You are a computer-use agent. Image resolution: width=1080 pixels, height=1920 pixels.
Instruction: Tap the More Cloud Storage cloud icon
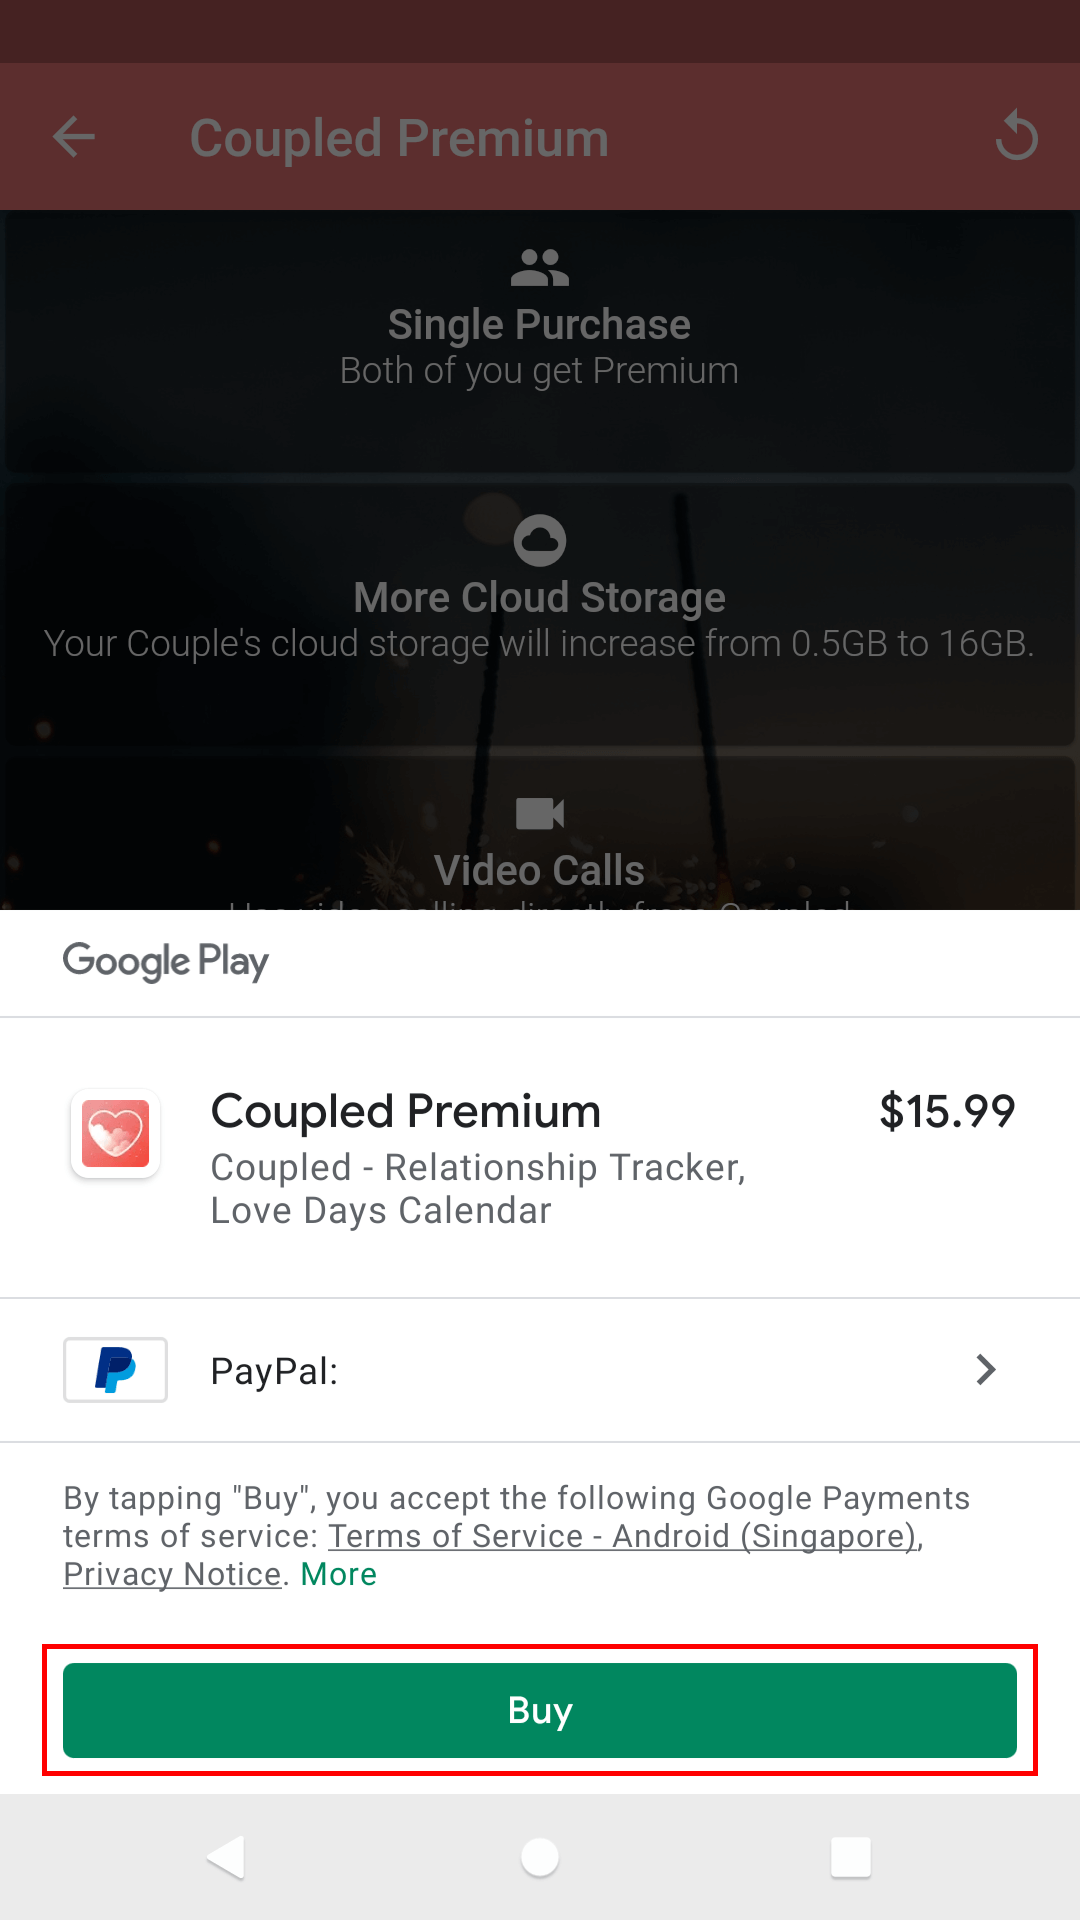pyautogui.click(x=540, y=540)
